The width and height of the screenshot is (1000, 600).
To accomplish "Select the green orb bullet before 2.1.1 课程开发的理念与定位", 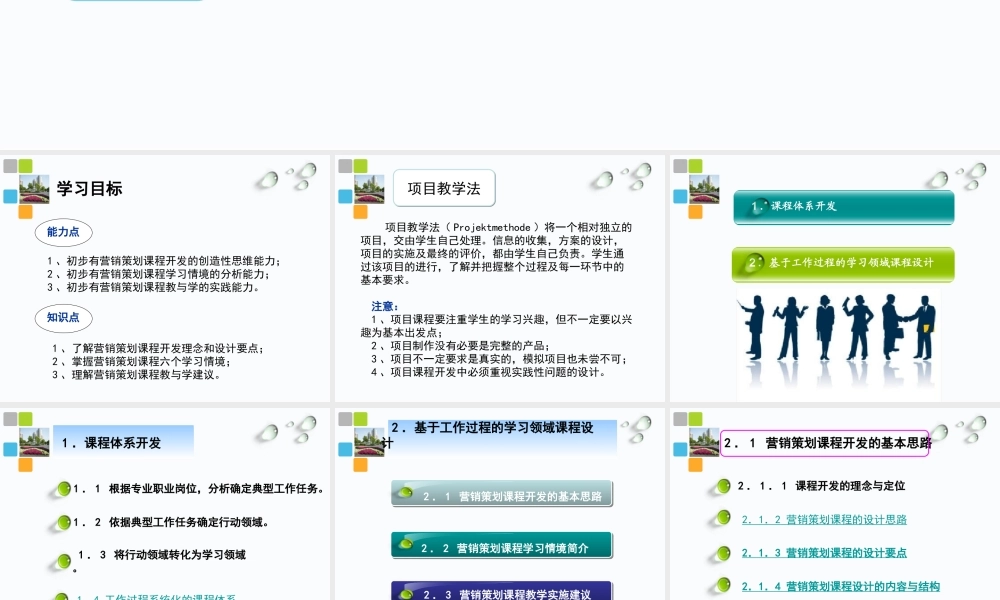I will point(720,487).
